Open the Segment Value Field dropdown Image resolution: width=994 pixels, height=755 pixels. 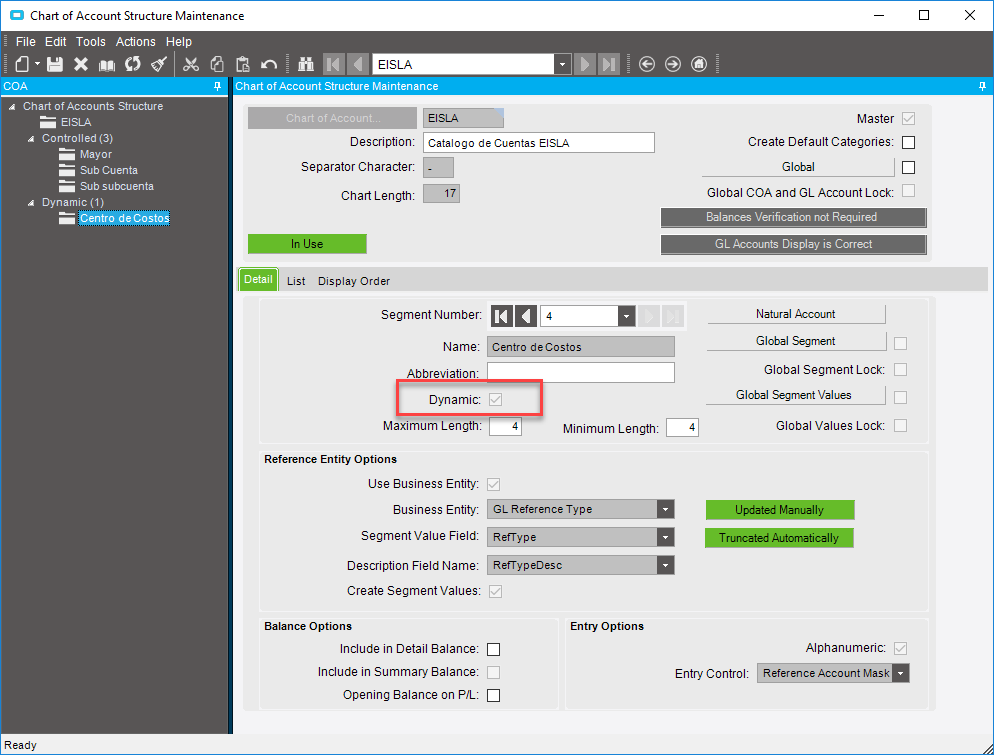point(665,537)
